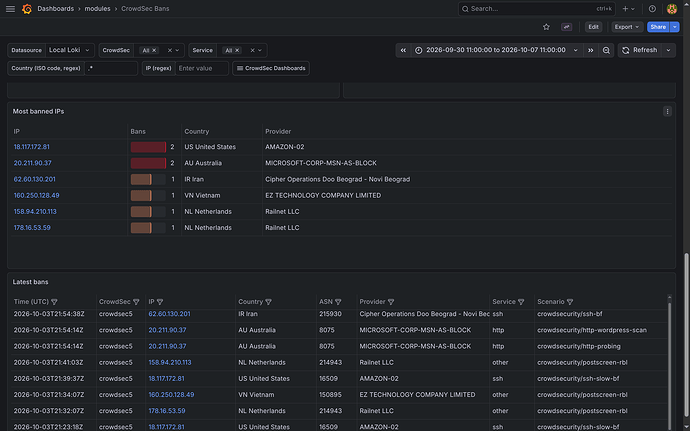
Task: Open IP 158.94.210.113 in Latest bans
Action: click(x=170, y=362)
